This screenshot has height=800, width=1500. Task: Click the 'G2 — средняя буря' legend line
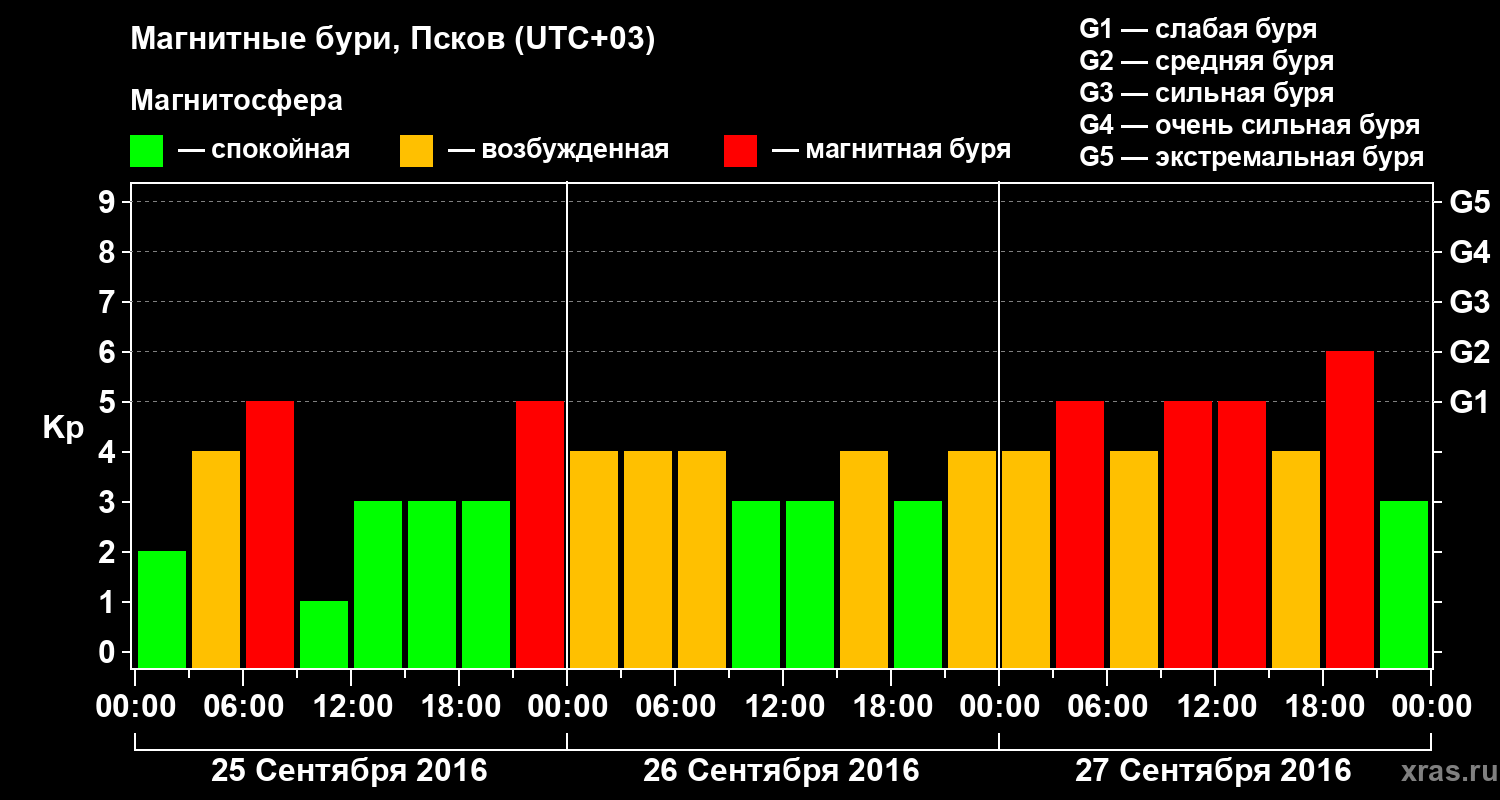coord(1207,61)
